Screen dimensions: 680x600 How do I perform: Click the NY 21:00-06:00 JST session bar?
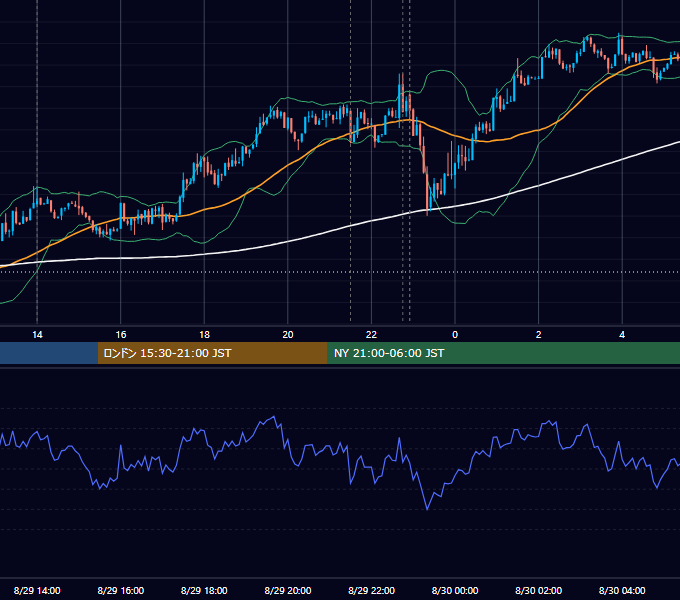(503, 353)
